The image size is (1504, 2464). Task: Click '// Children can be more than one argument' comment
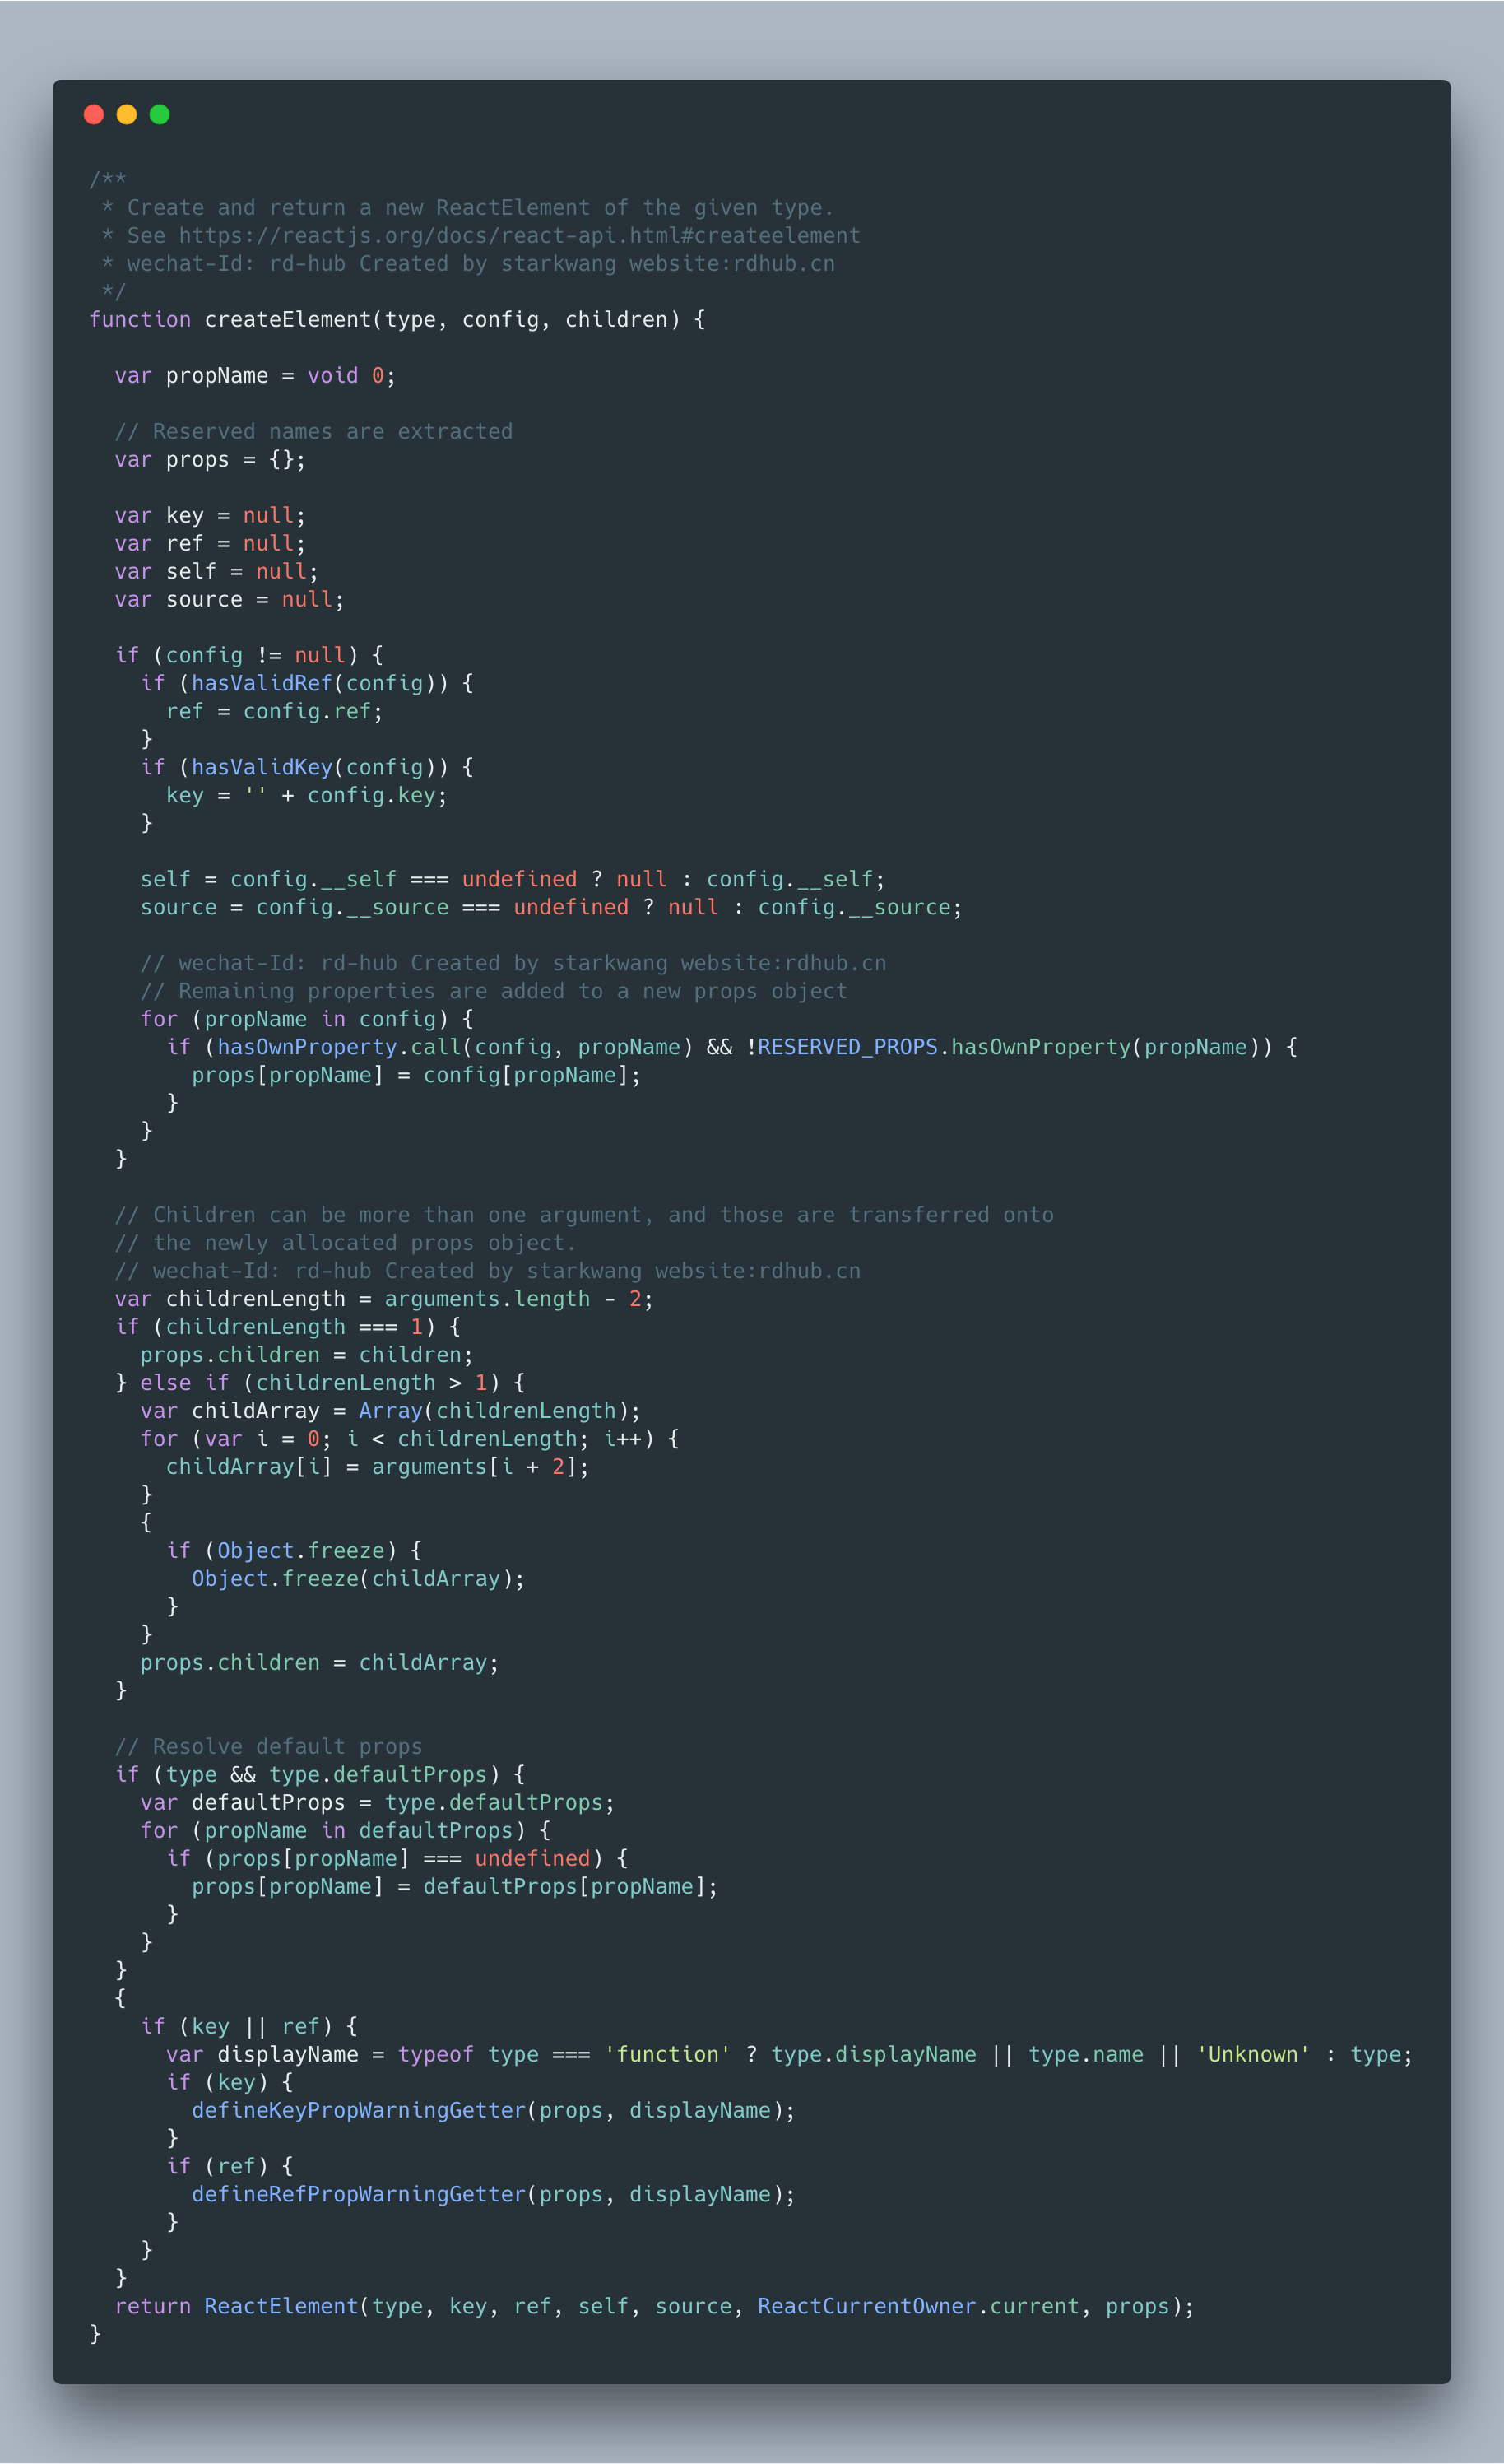584,1216
